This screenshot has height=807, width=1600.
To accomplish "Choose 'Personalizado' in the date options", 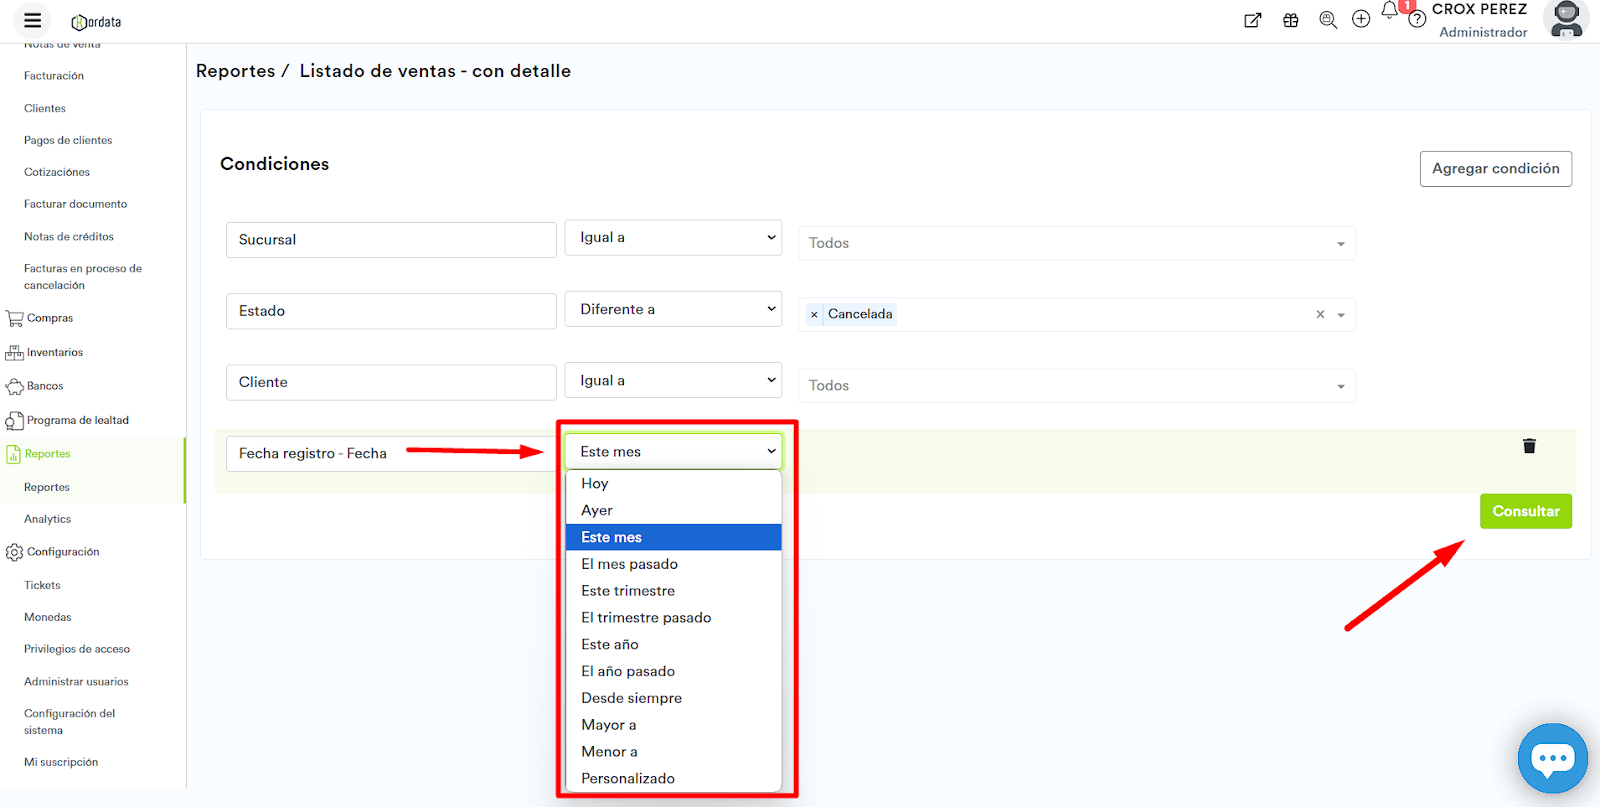I will (x=628, y=778).
